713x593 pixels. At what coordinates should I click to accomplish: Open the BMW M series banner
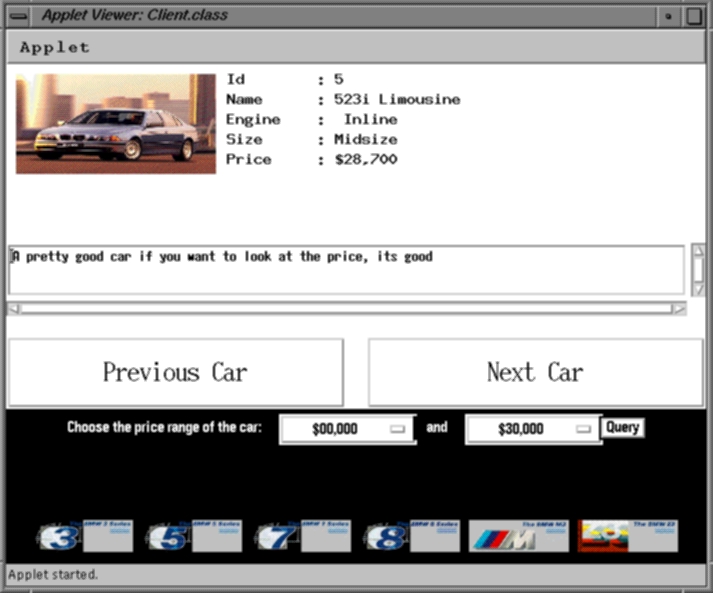519,536
